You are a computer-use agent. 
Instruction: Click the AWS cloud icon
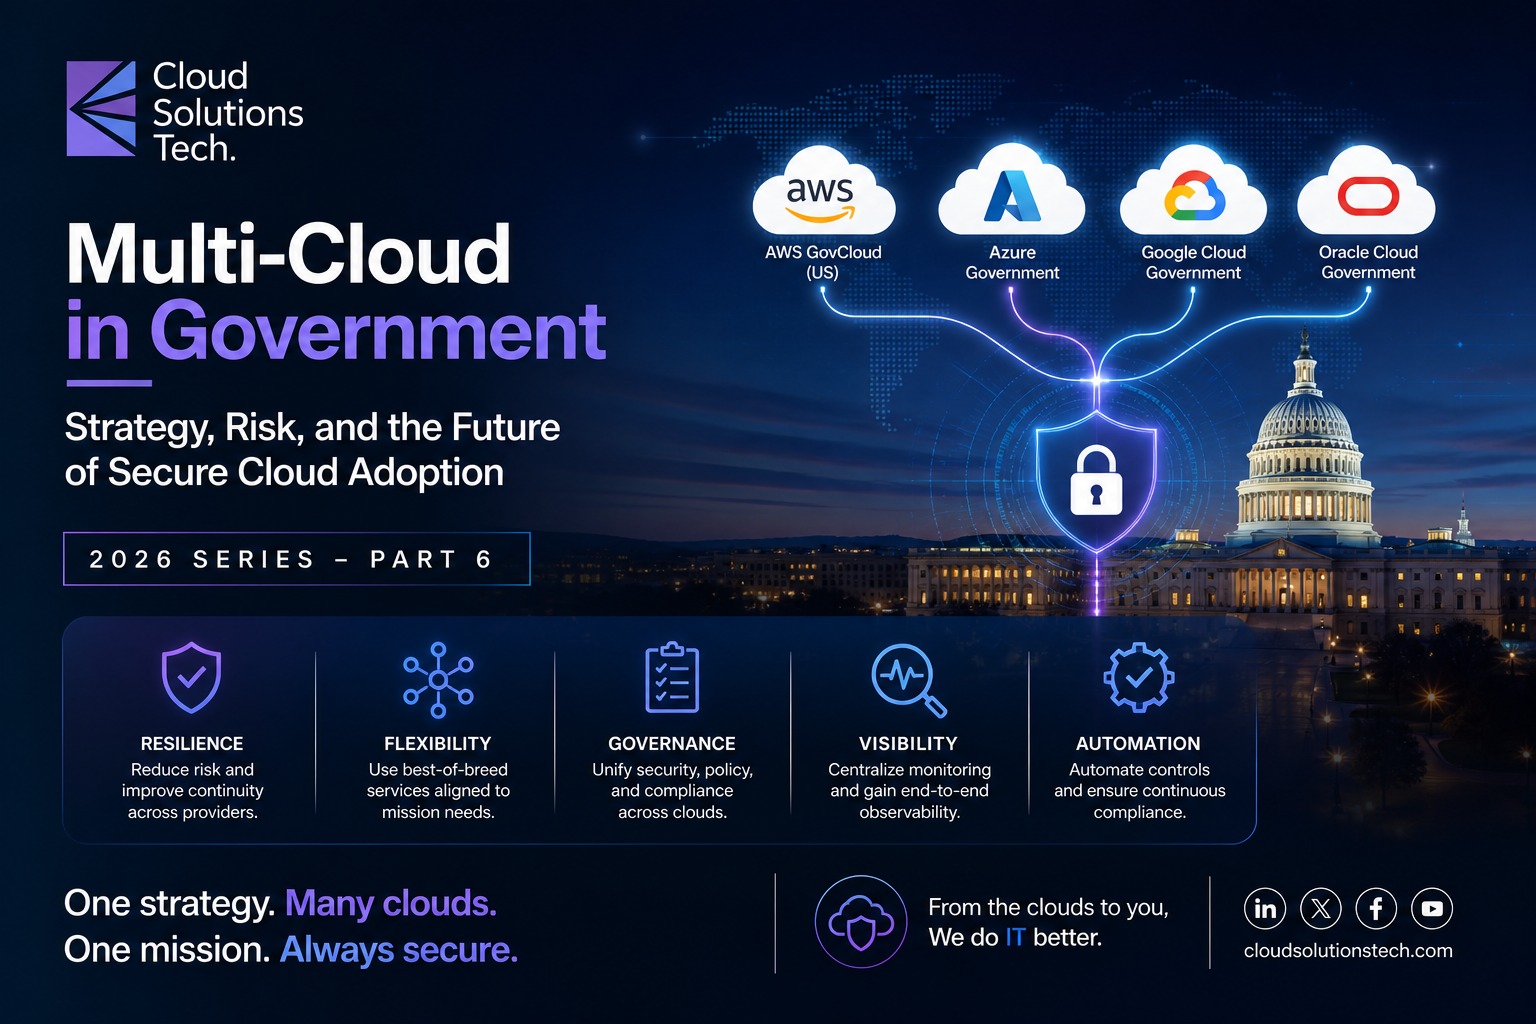[823, 191]
